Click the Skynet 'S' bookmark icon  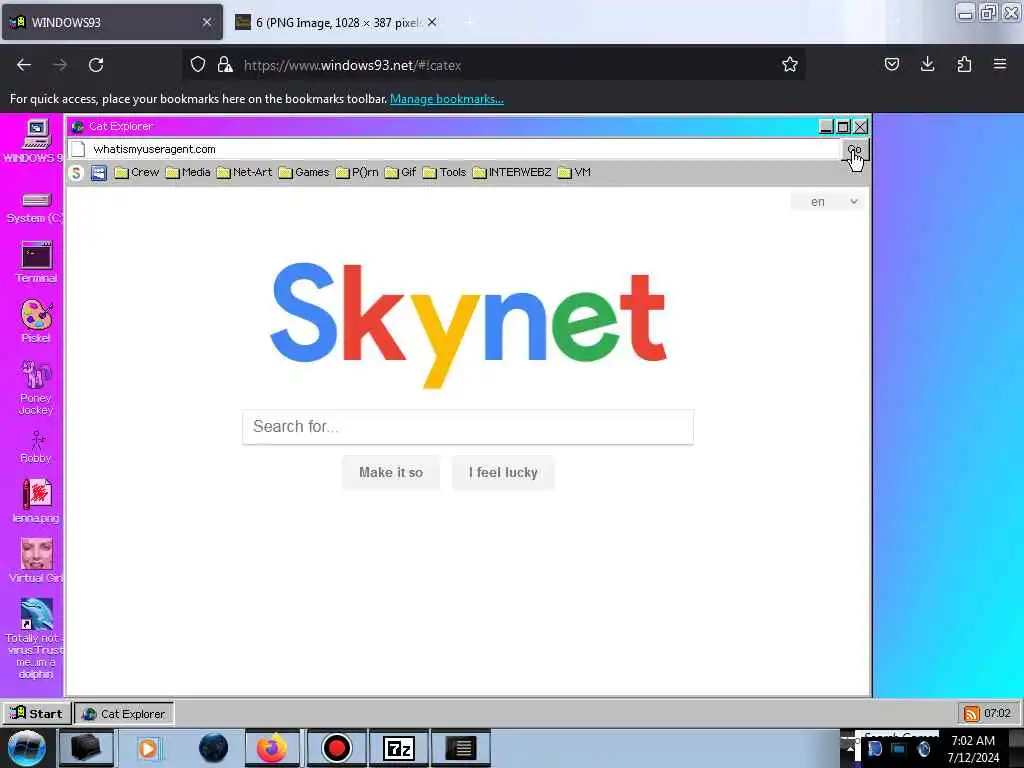coord(76,173)
